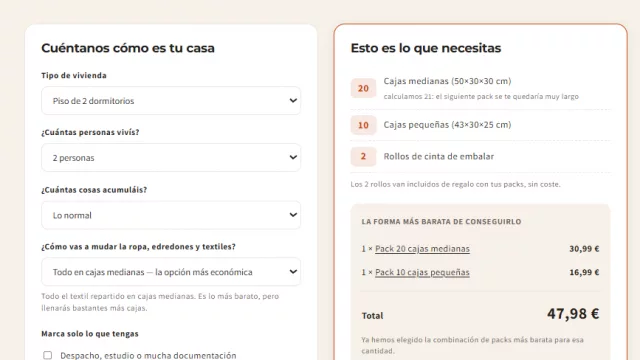Open the Tipo de vivienda dropdown
Image resolution: width=640 pixels, height=360 pixels.
[x=171, y=100]
